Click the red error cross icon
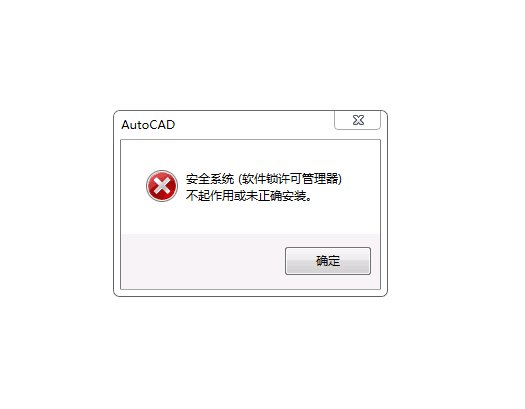 coord(162,186)
